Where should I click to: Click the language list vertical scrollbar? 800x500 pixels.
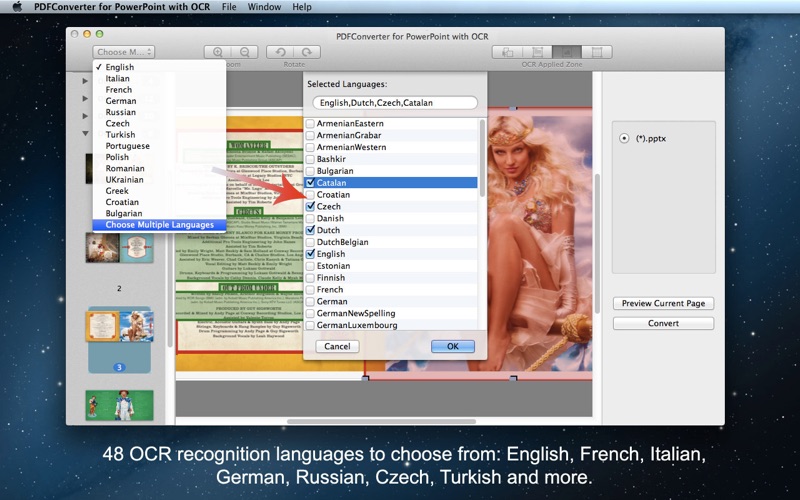pyautogui.click(x=482, y=158)
